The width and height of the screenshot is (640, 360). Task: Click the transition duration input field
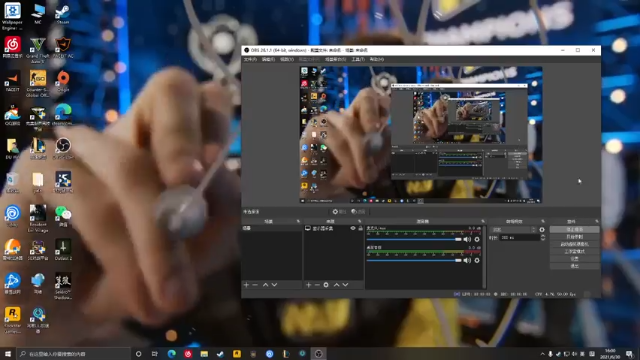coord(519,237)
